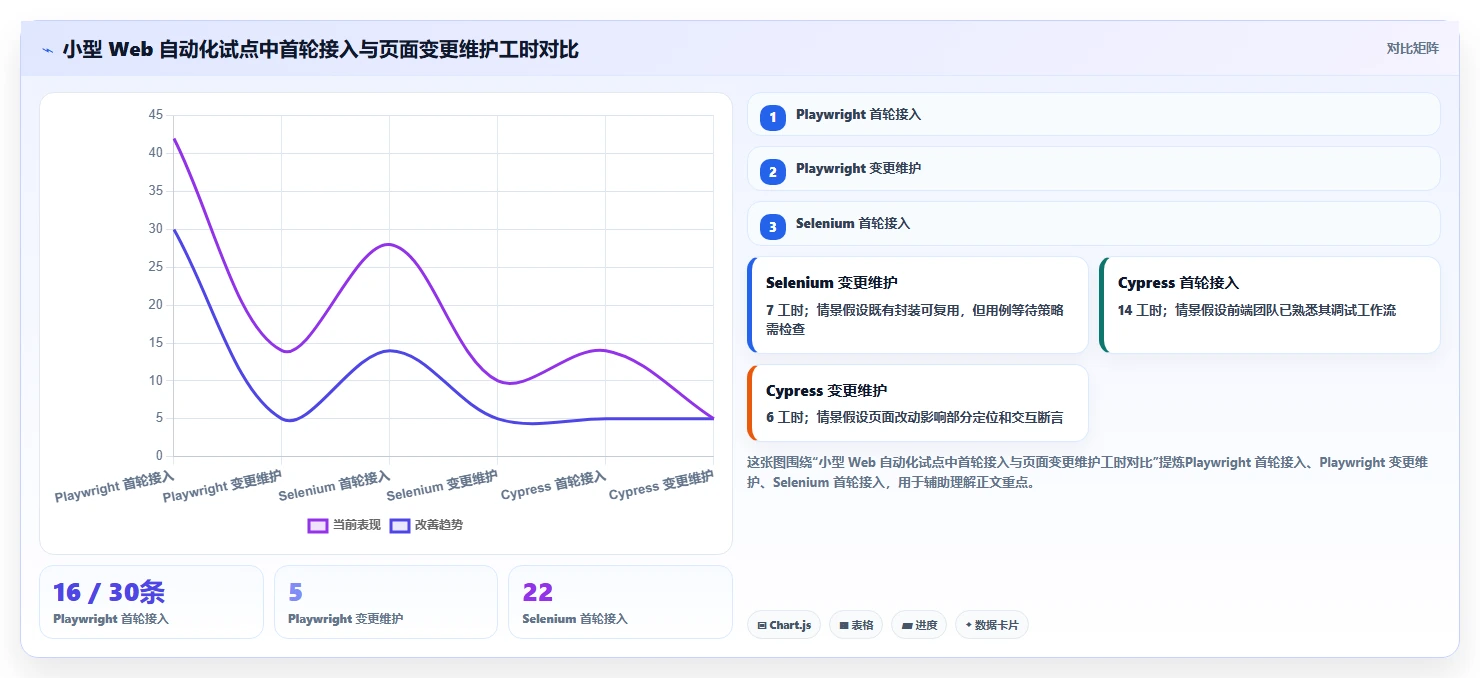Click the 表格 tag chip
Viewport: 1480px width, 678px height.
point(856,625)
